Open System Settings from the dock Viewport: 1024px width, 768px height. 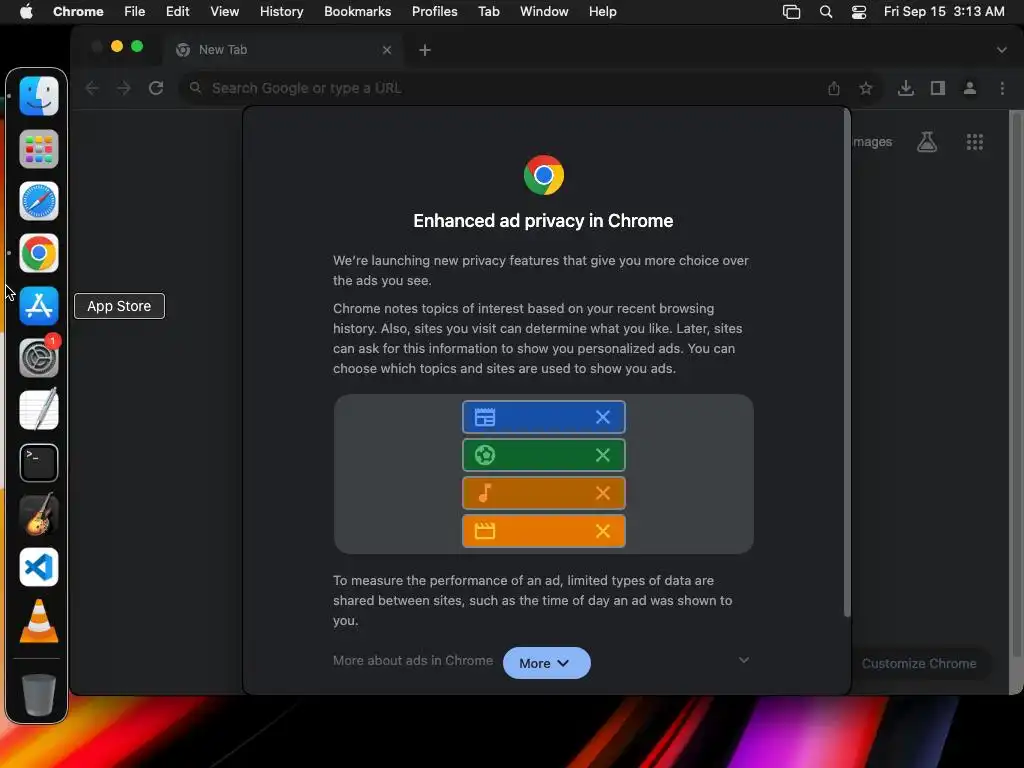[x=39, y=358]
